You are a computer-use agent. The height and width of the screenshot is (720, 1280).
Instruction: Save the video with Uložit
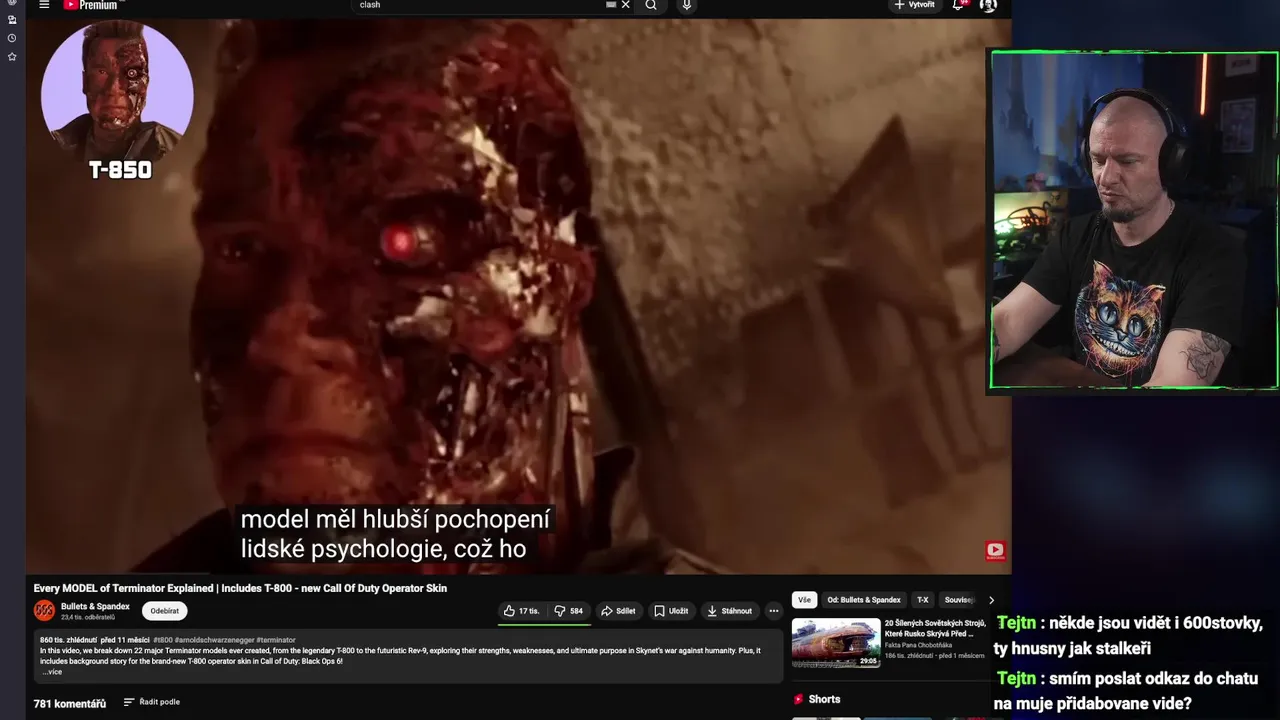tap(671, 611)
